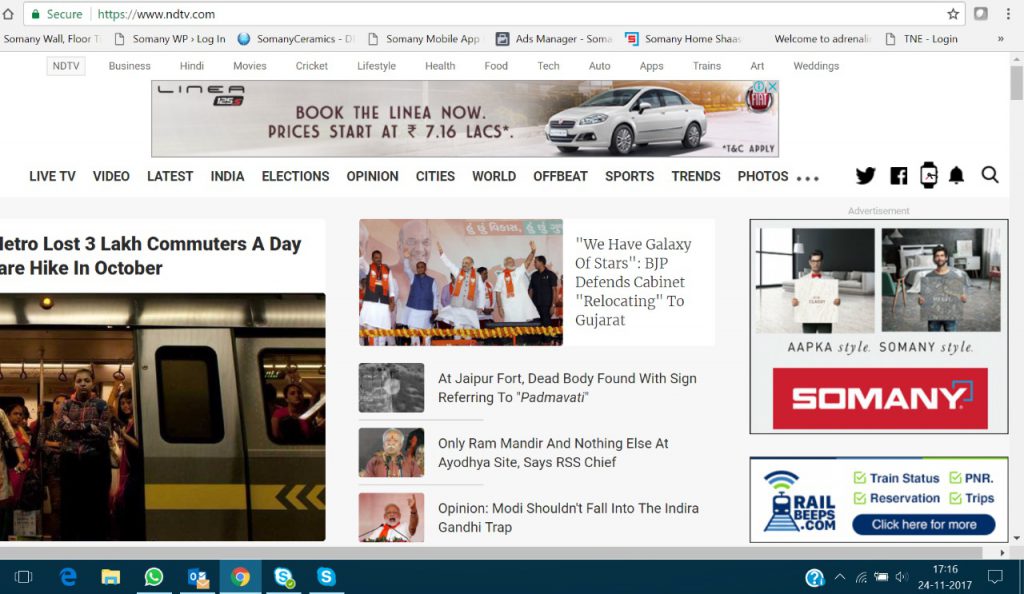Screen dimensions: 1024x594
Task: Open the WORLD section
Action: 494,176
